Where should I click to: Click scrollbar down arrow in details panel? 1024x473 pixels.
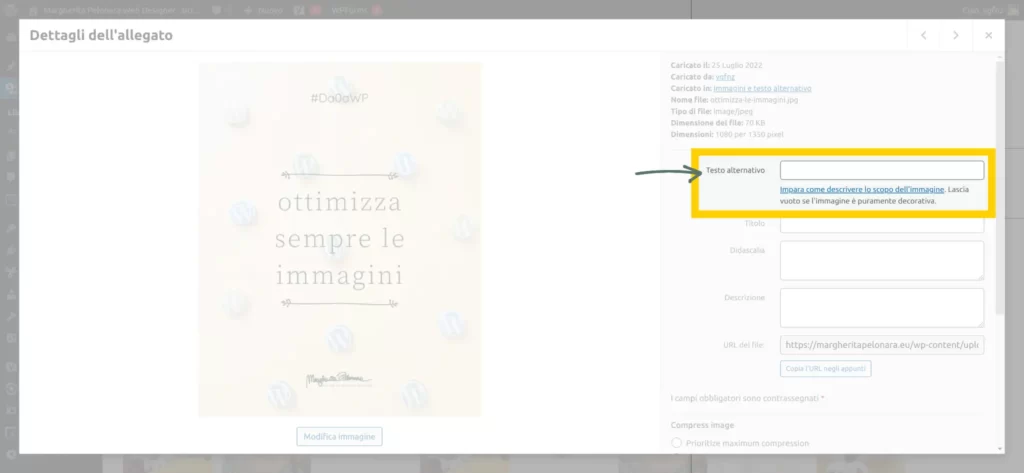coord(1000,448)
